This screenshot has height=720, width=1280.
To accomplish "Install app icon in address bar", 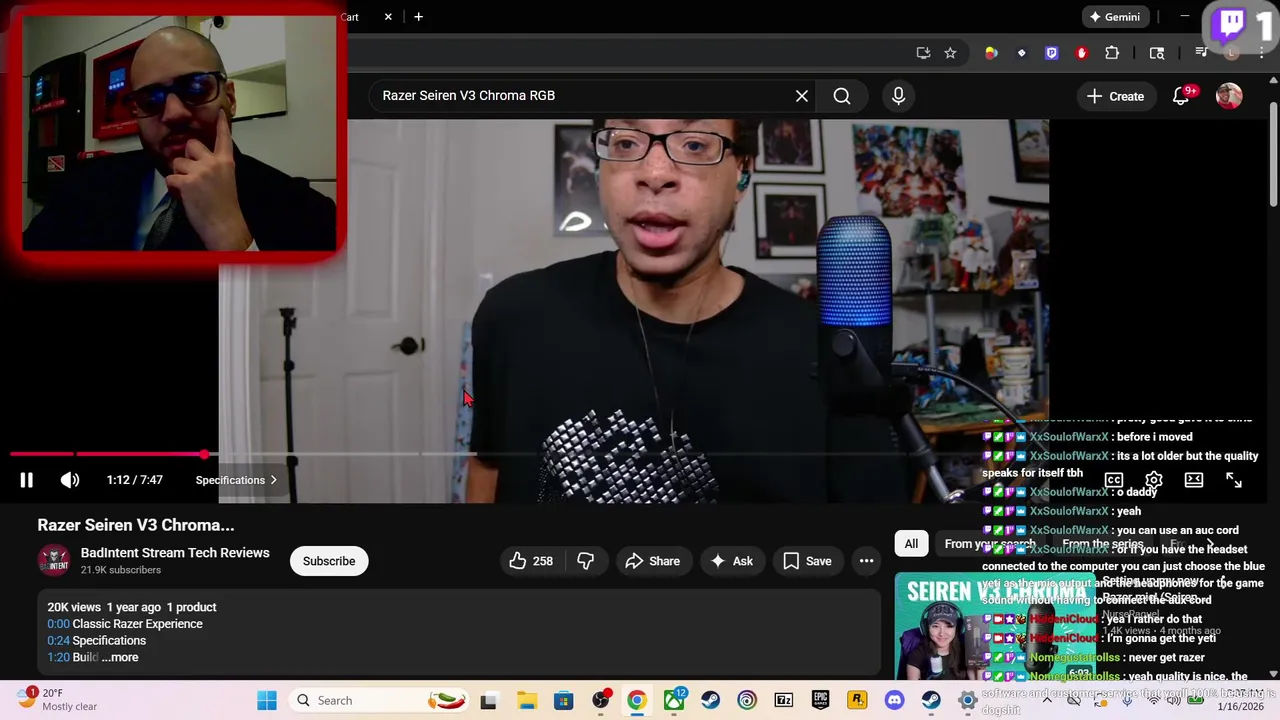I will [x=923, y=53].
